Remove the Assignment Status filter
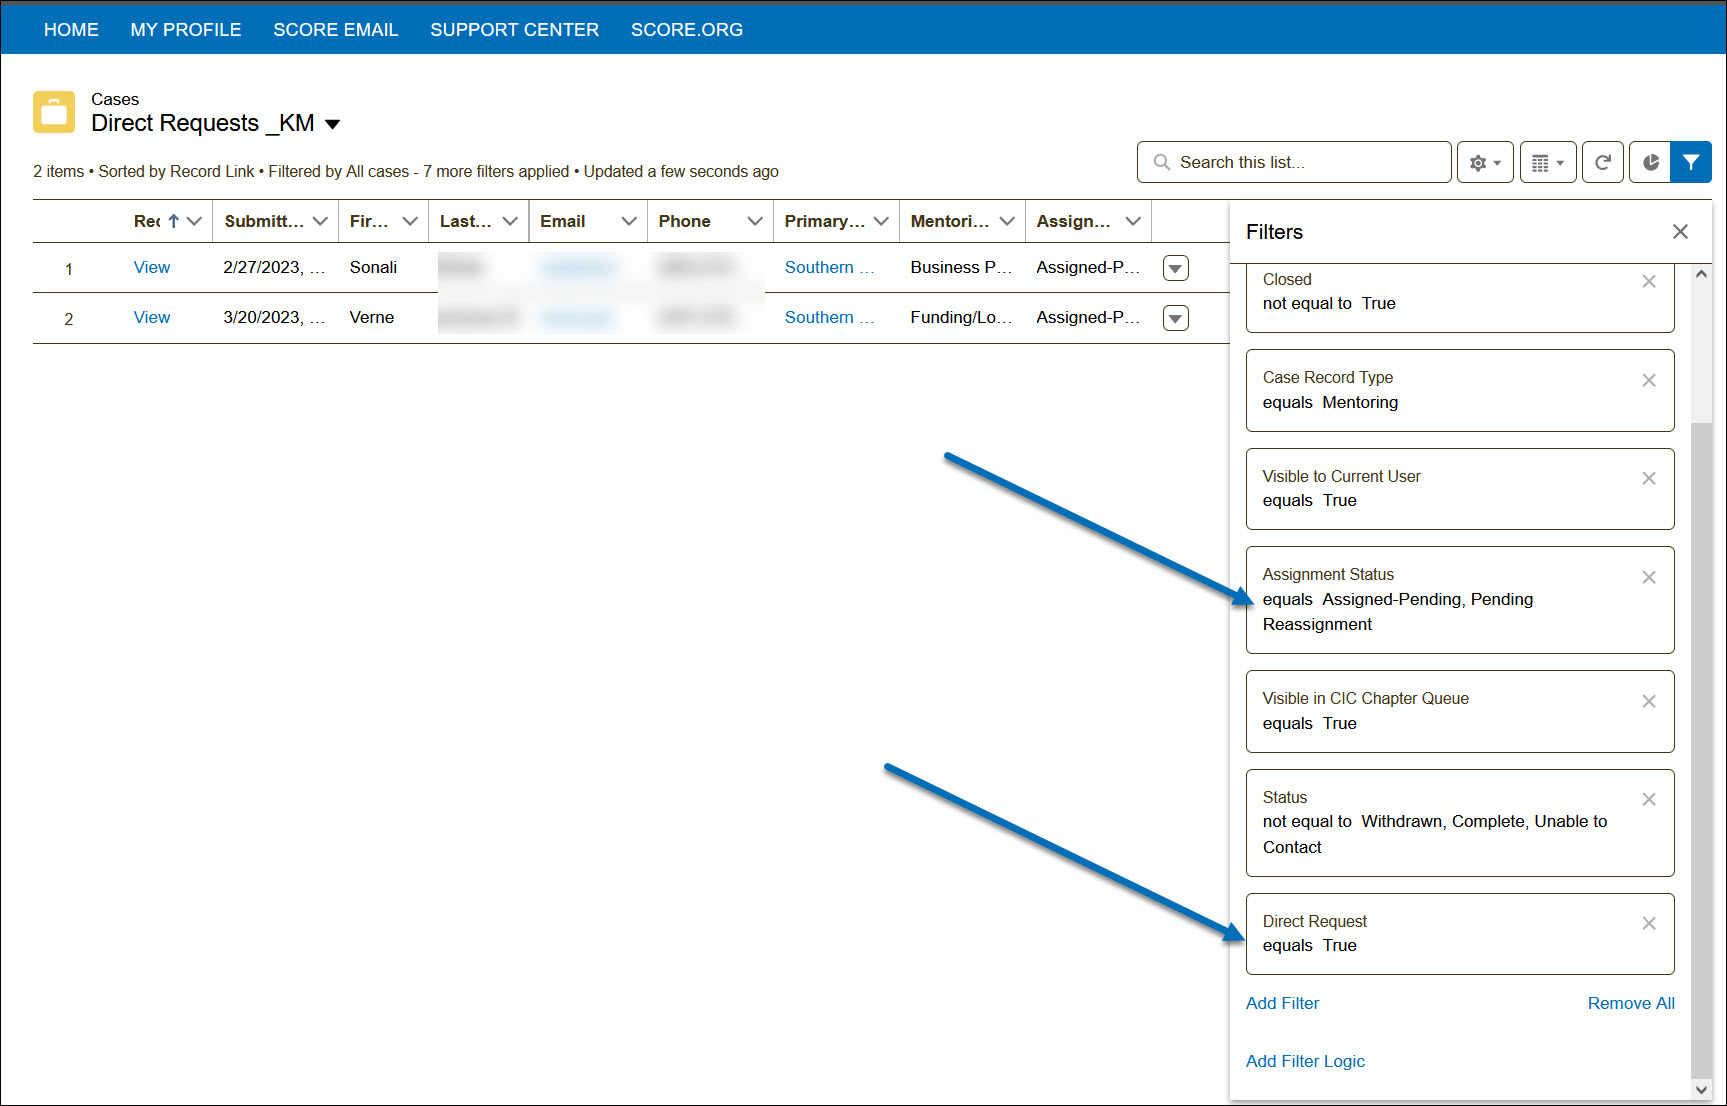1727x1106 pixels. 1648,577
